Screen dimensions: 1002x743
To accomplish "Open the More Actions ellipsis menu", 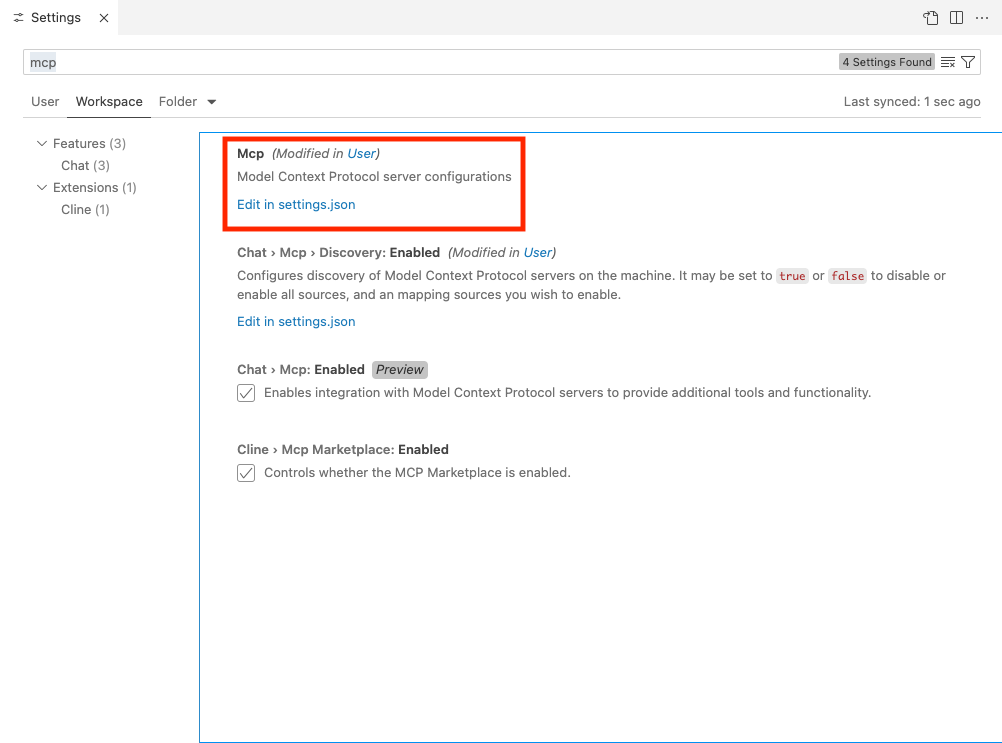I will [x=982, y=17].
